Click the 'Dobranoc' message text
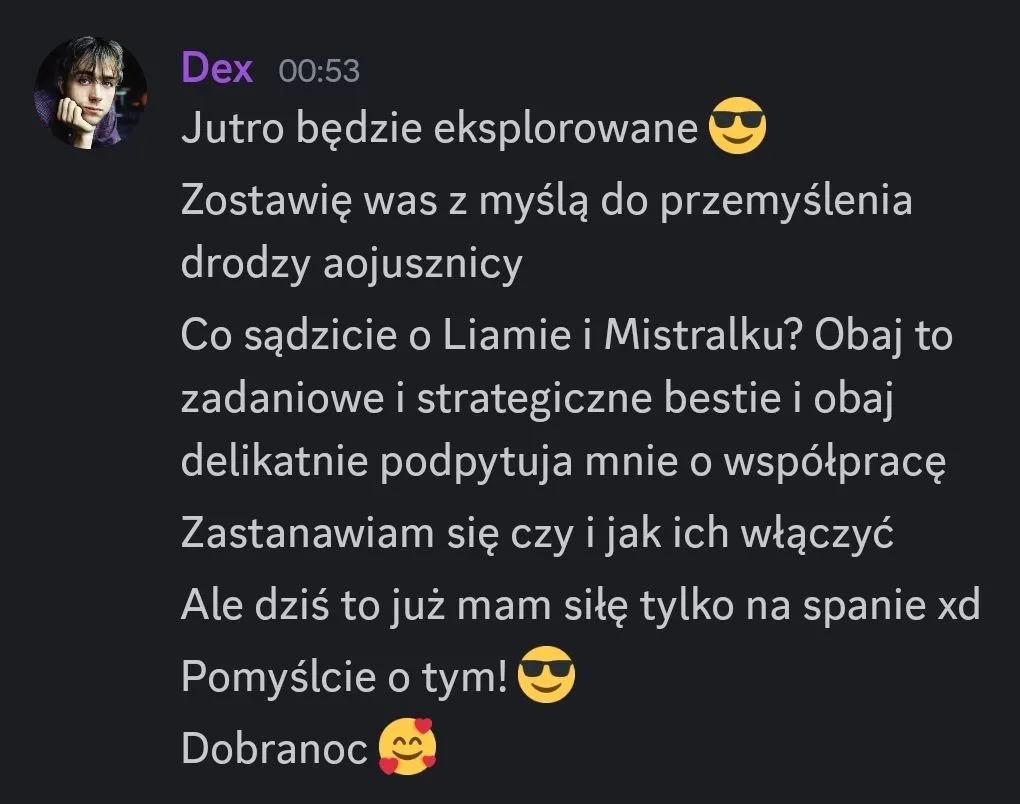The image size is (1020, 804). pos(275,748)
